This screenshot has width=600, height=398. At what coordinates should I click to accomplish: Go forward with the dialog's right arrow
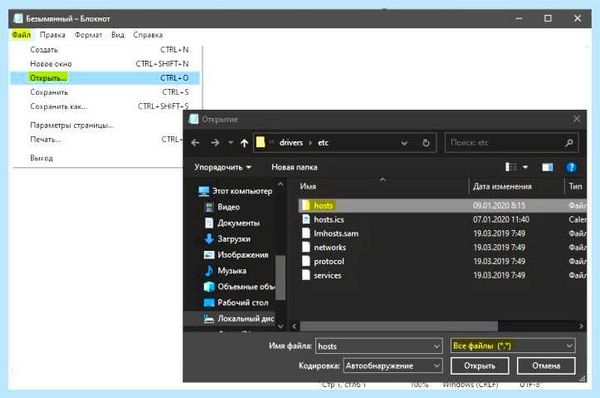click(215, 143)
